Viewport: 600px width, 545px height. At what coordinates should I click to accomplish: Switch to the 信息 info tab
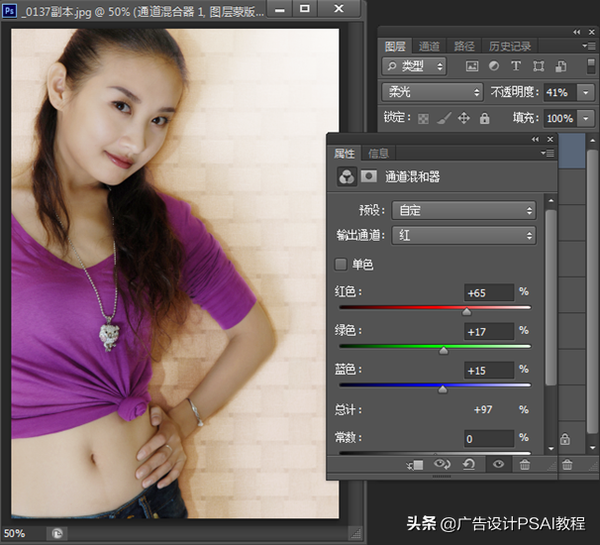point(379,153)
